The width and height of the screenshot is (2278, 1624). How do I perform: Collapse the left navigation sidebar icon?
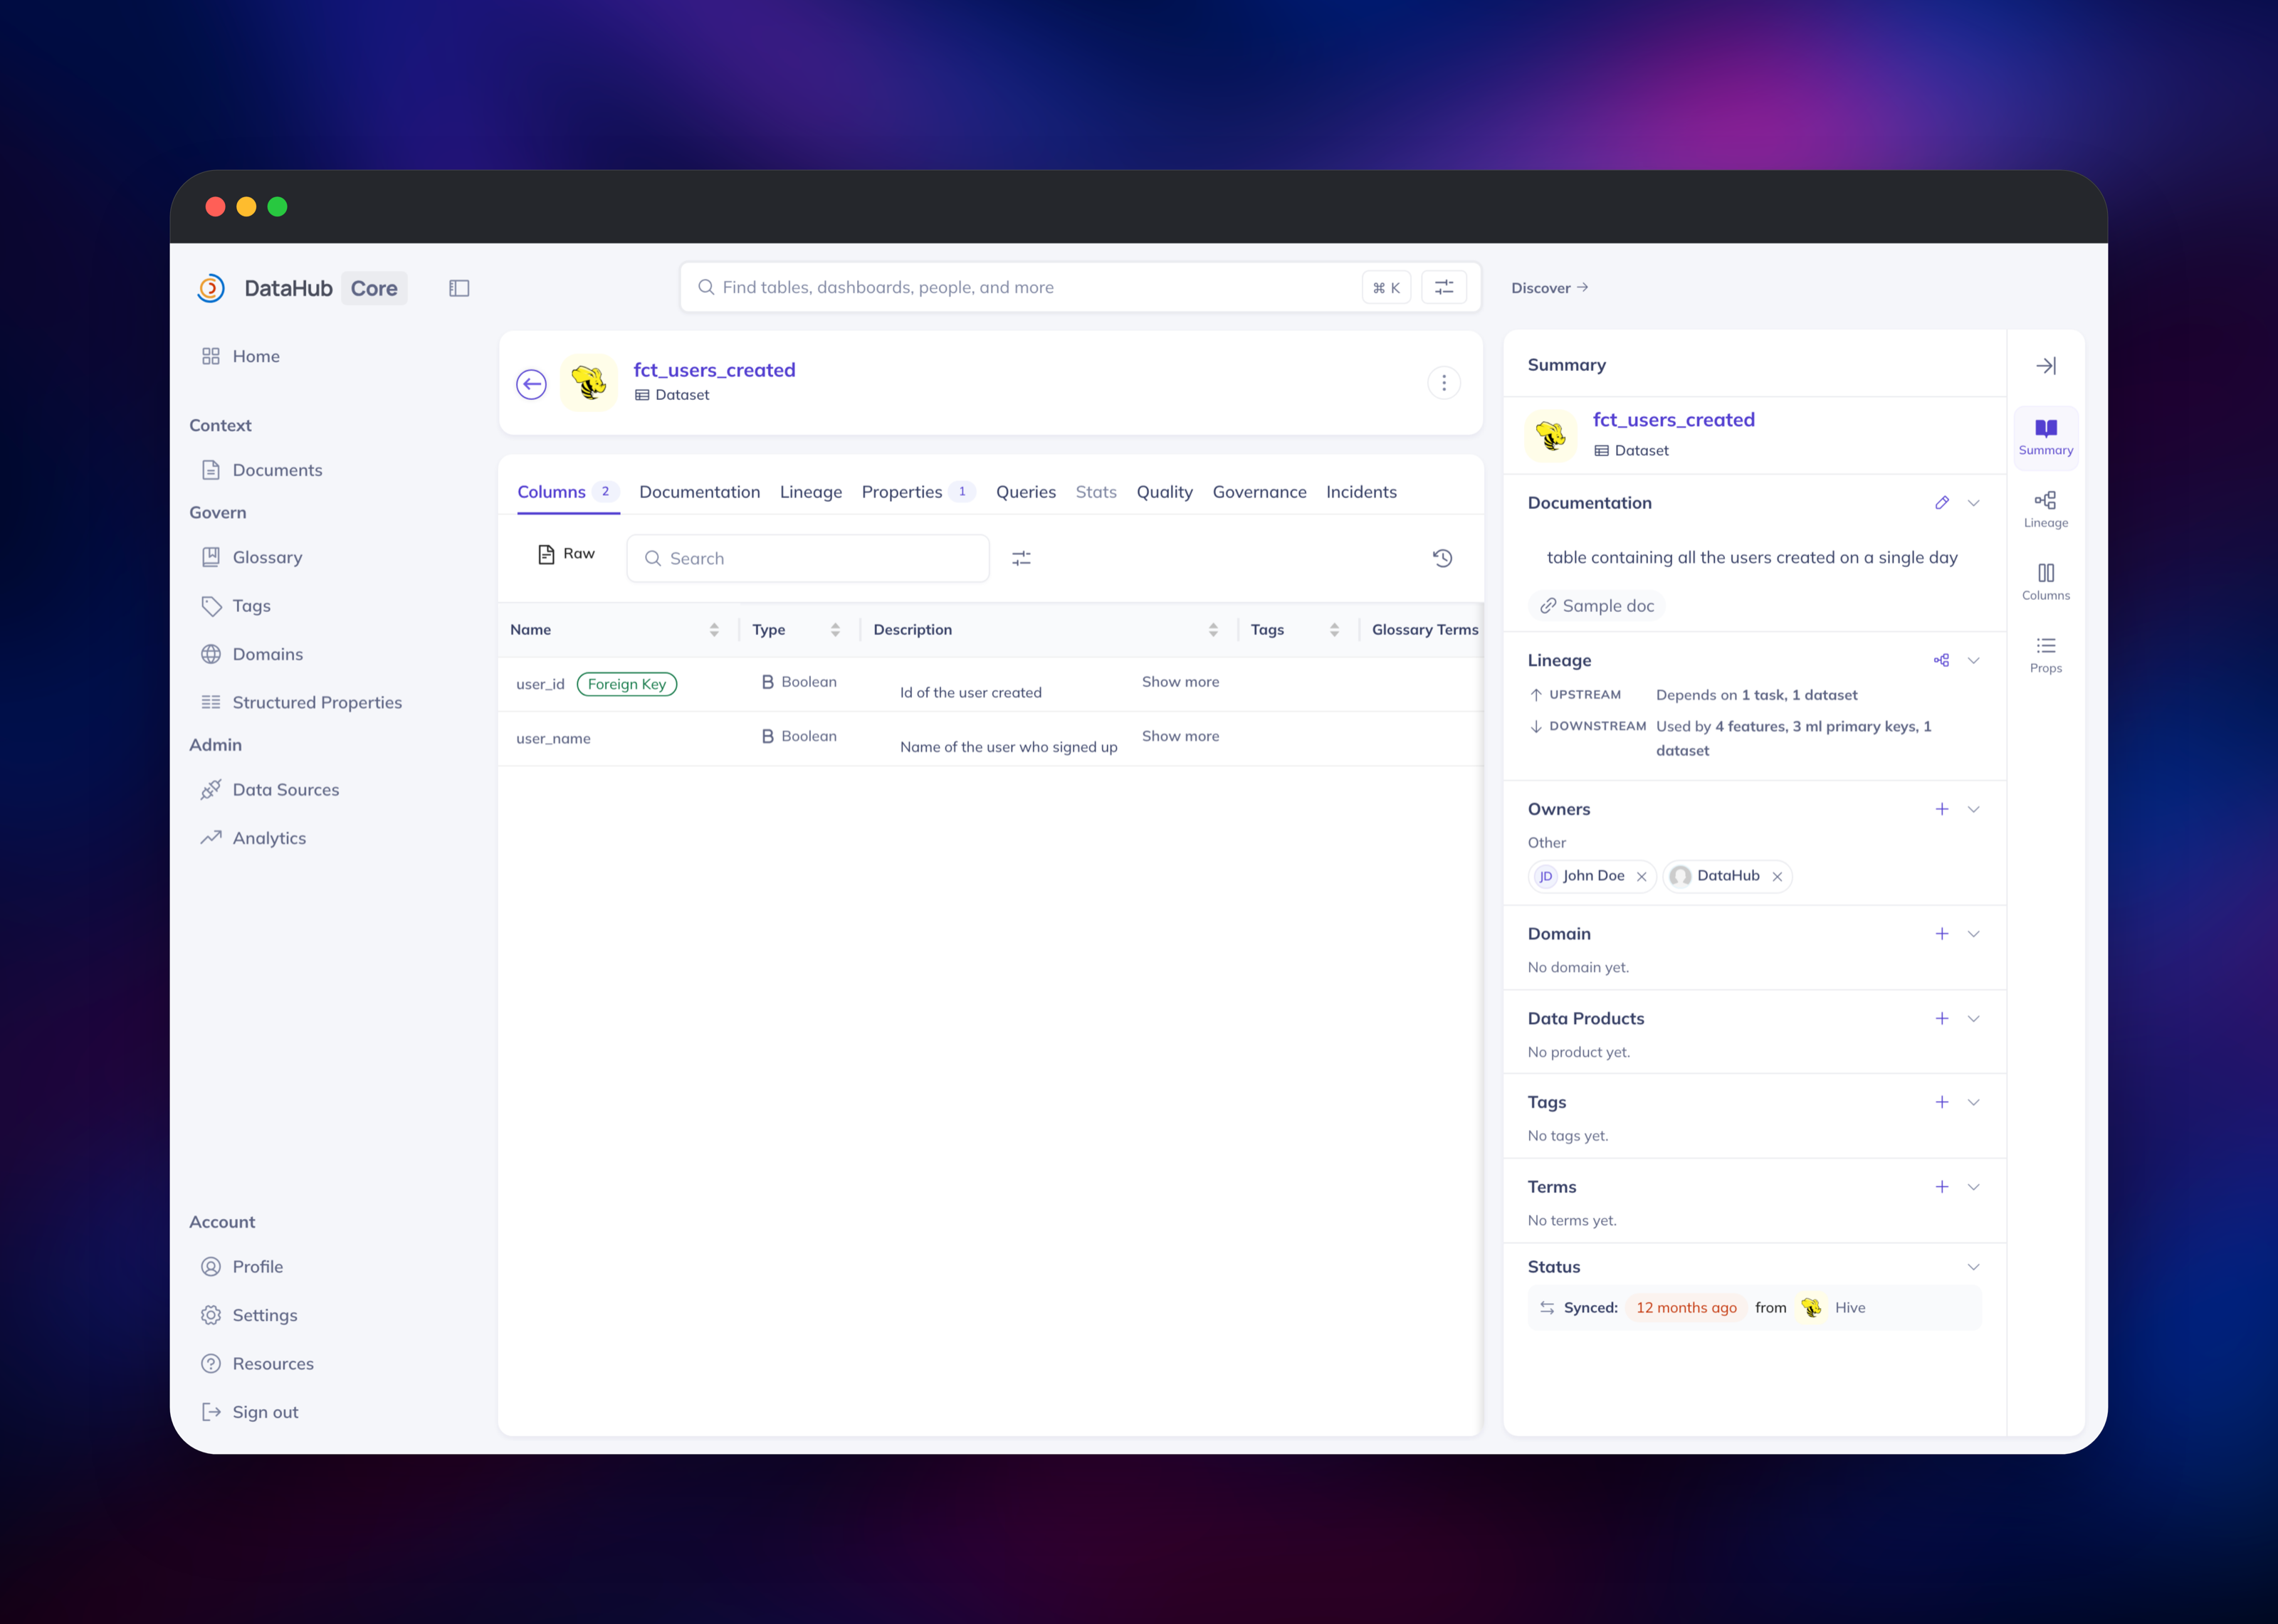pyautogui.click(x=459, y=288)
